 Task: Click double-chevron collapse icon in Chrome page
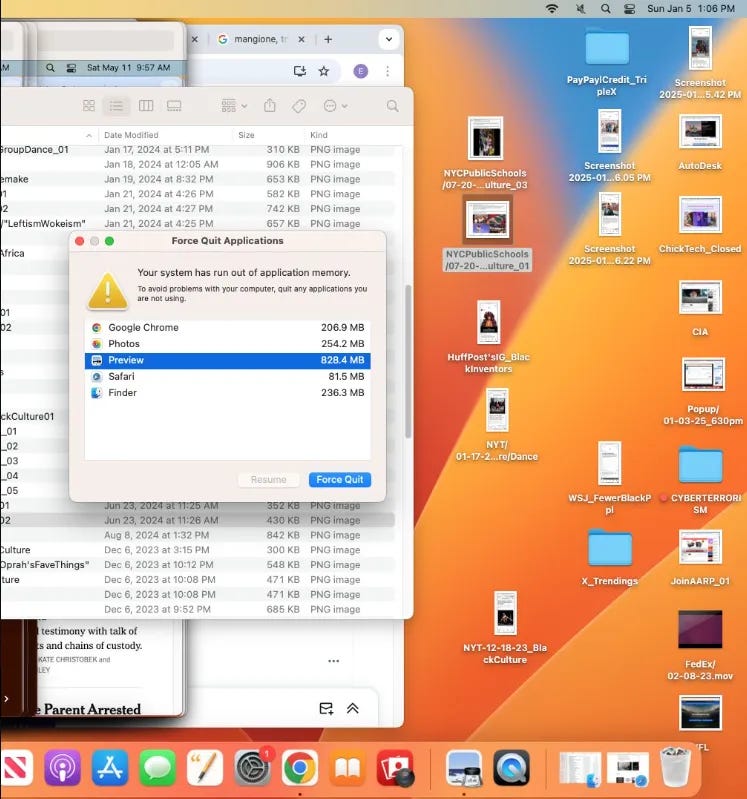tap(353, 708)
